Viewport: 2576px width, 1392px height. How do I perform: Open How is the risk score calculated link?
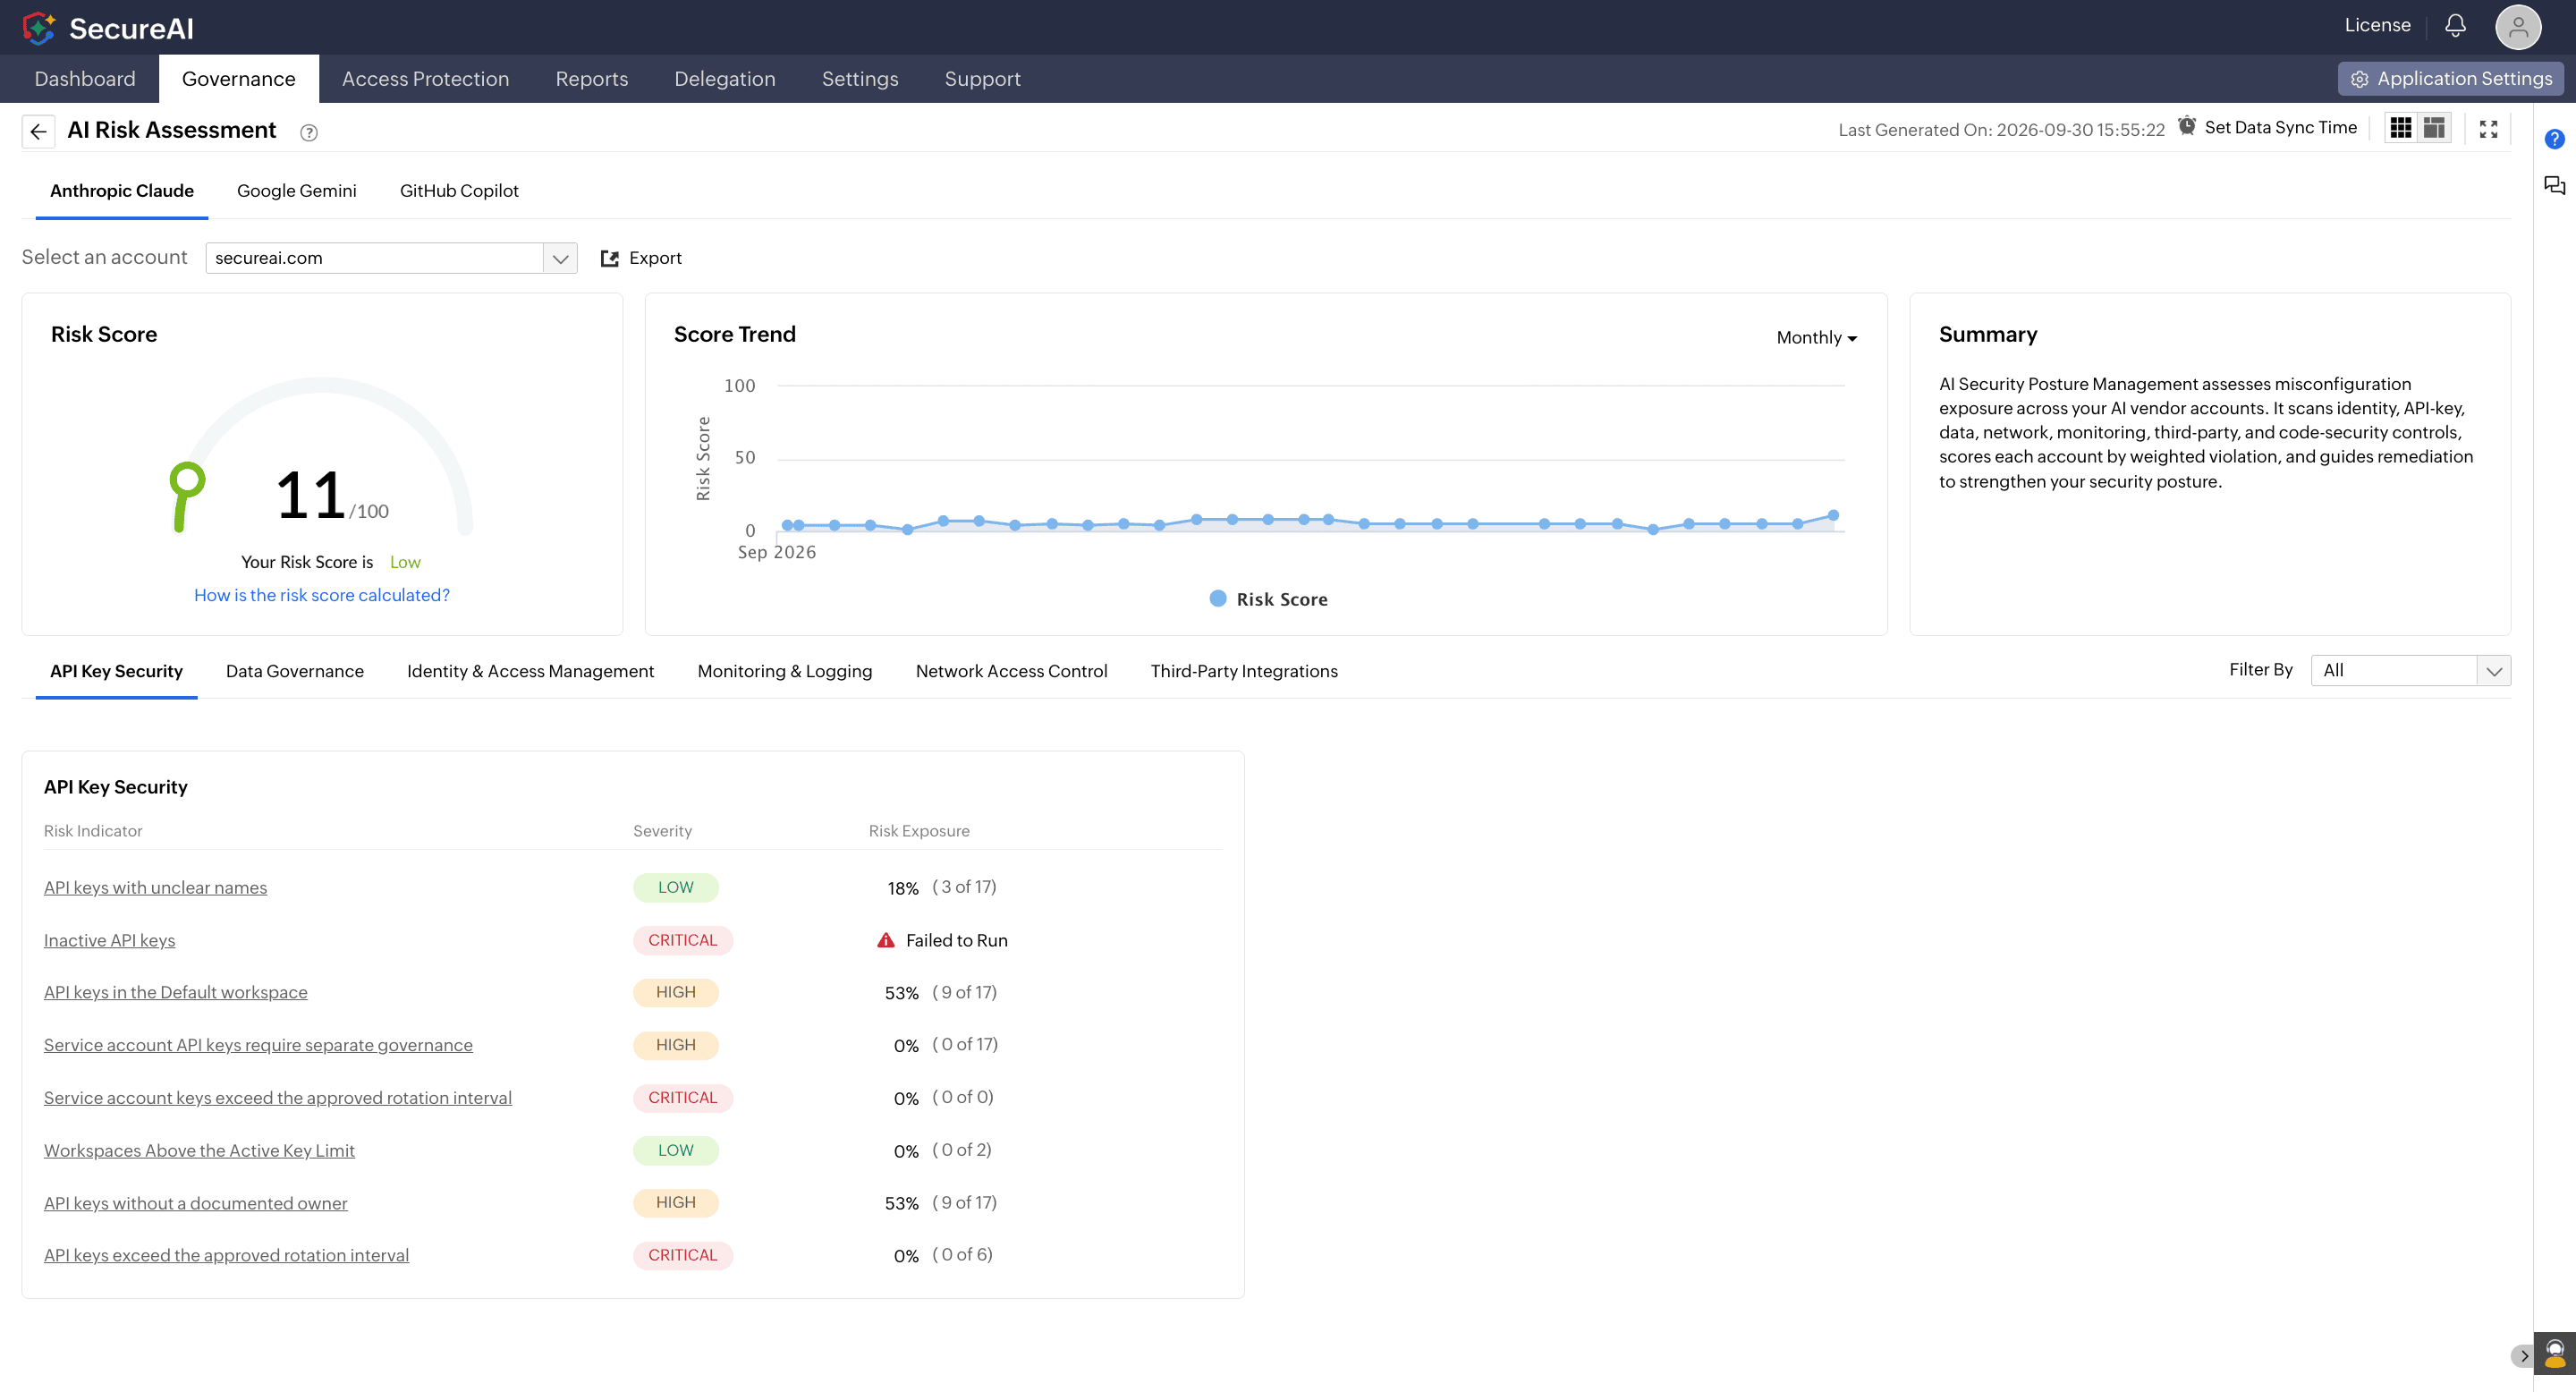pos(322,595)
